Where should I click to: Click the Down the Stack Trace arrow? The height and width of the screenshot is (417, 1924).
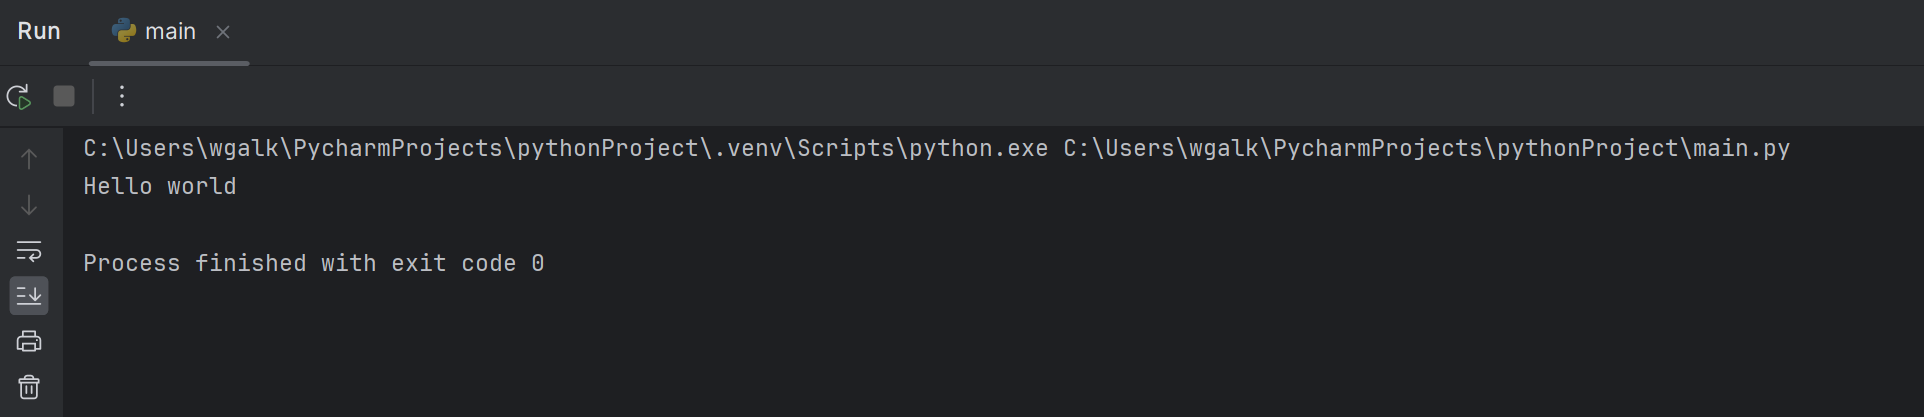click(x=29, y=205)
